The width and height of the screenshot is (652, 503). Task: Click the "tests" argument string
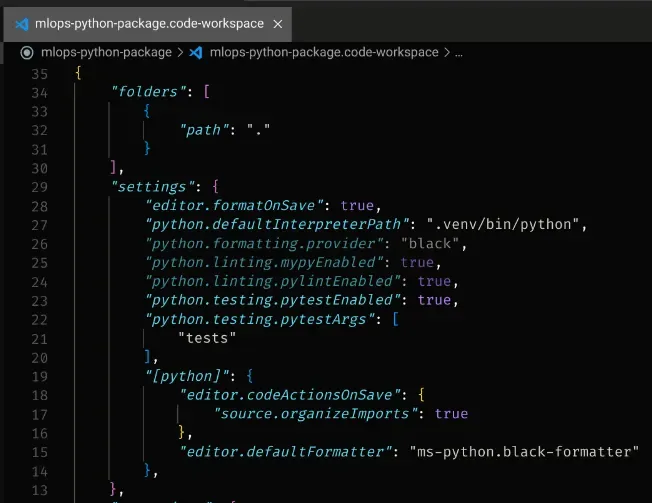pyautogui.click(x=207, y=339)
